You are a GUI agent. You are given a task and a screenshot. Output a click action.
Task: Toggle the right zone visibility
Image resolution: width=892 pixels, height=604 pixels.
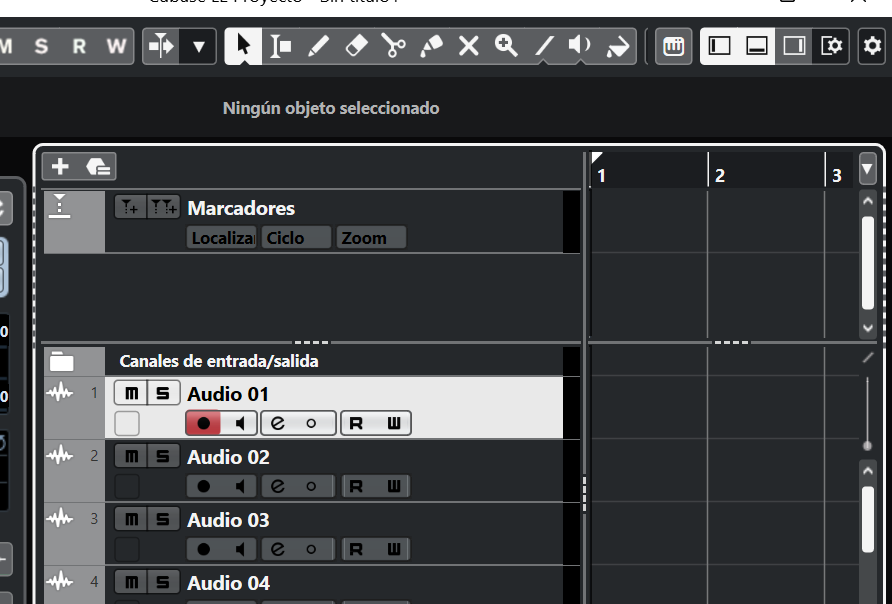(x=794, y=46)
